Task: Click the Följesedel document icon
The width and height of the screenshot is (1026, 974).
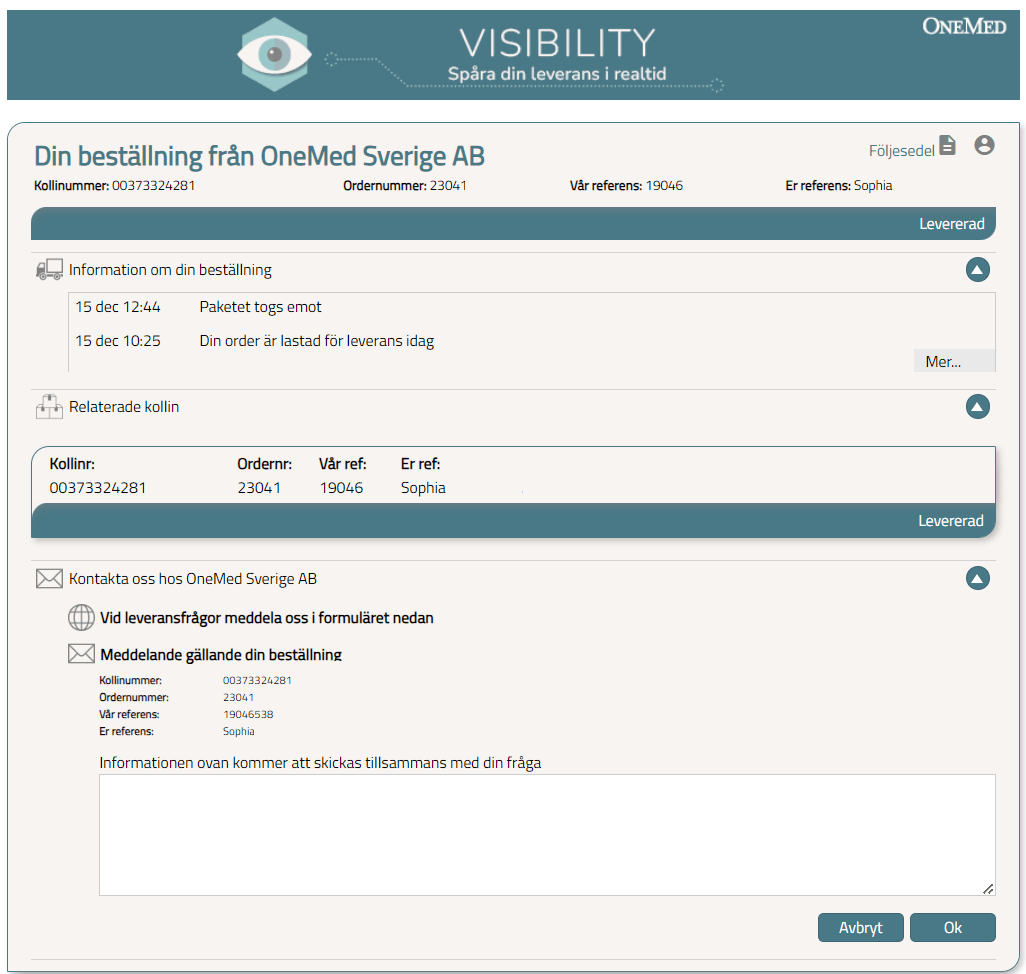Action: click(947, 146)
